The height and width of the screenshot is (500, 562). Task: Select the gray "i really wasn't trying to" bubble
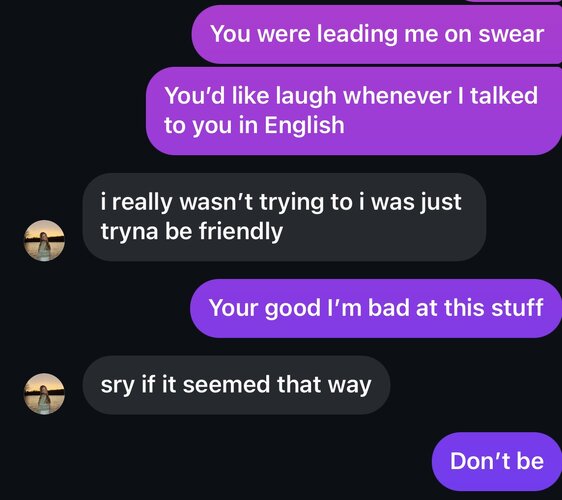pos(284,217)
